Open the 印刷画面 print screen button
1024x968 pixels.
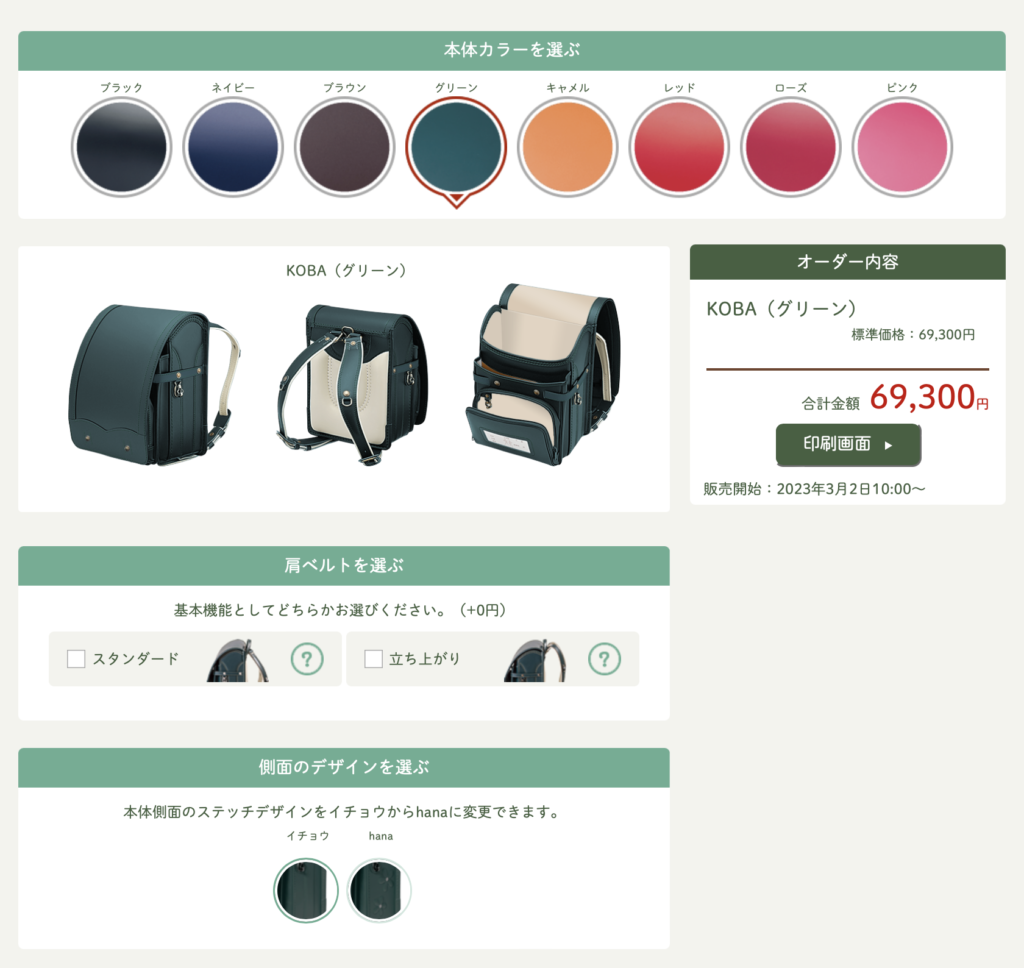point(848,445)
